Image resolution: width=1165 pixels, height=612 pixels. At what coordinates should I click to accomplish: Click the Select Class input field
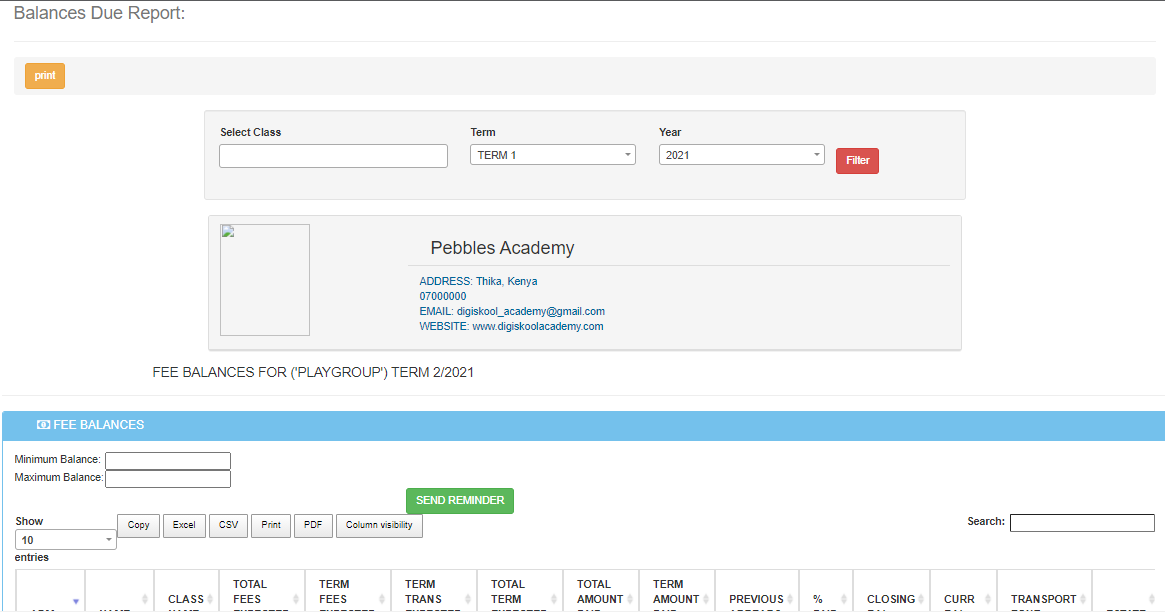coord(333,156)
